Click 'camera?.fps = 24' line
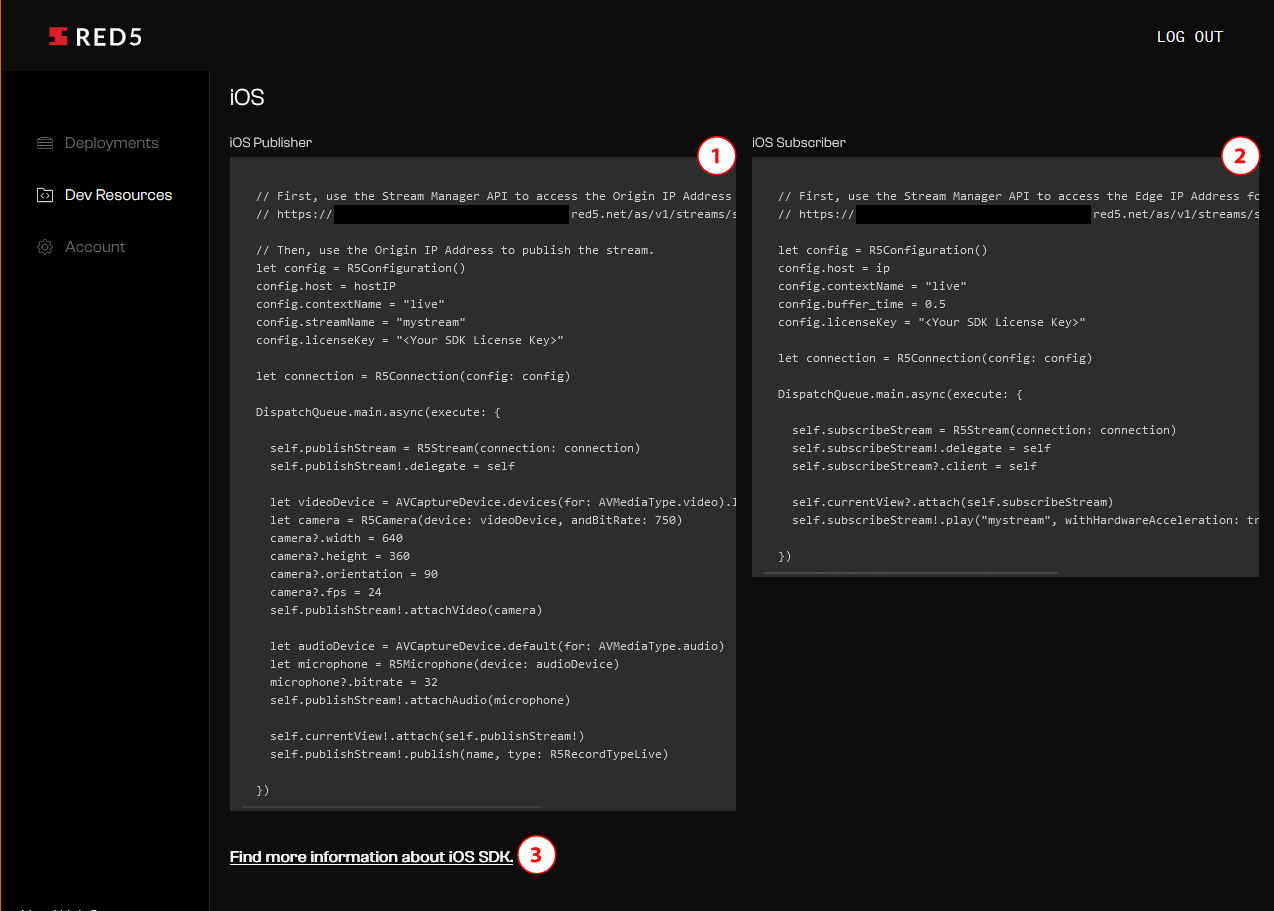 point(326,592)
